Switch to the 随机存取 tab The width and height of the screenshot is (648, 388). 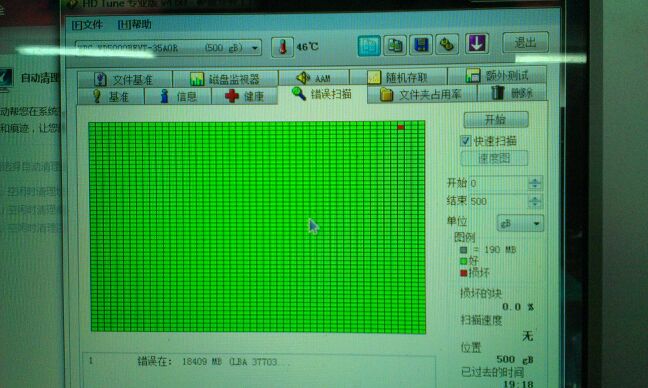click(398, 77)
